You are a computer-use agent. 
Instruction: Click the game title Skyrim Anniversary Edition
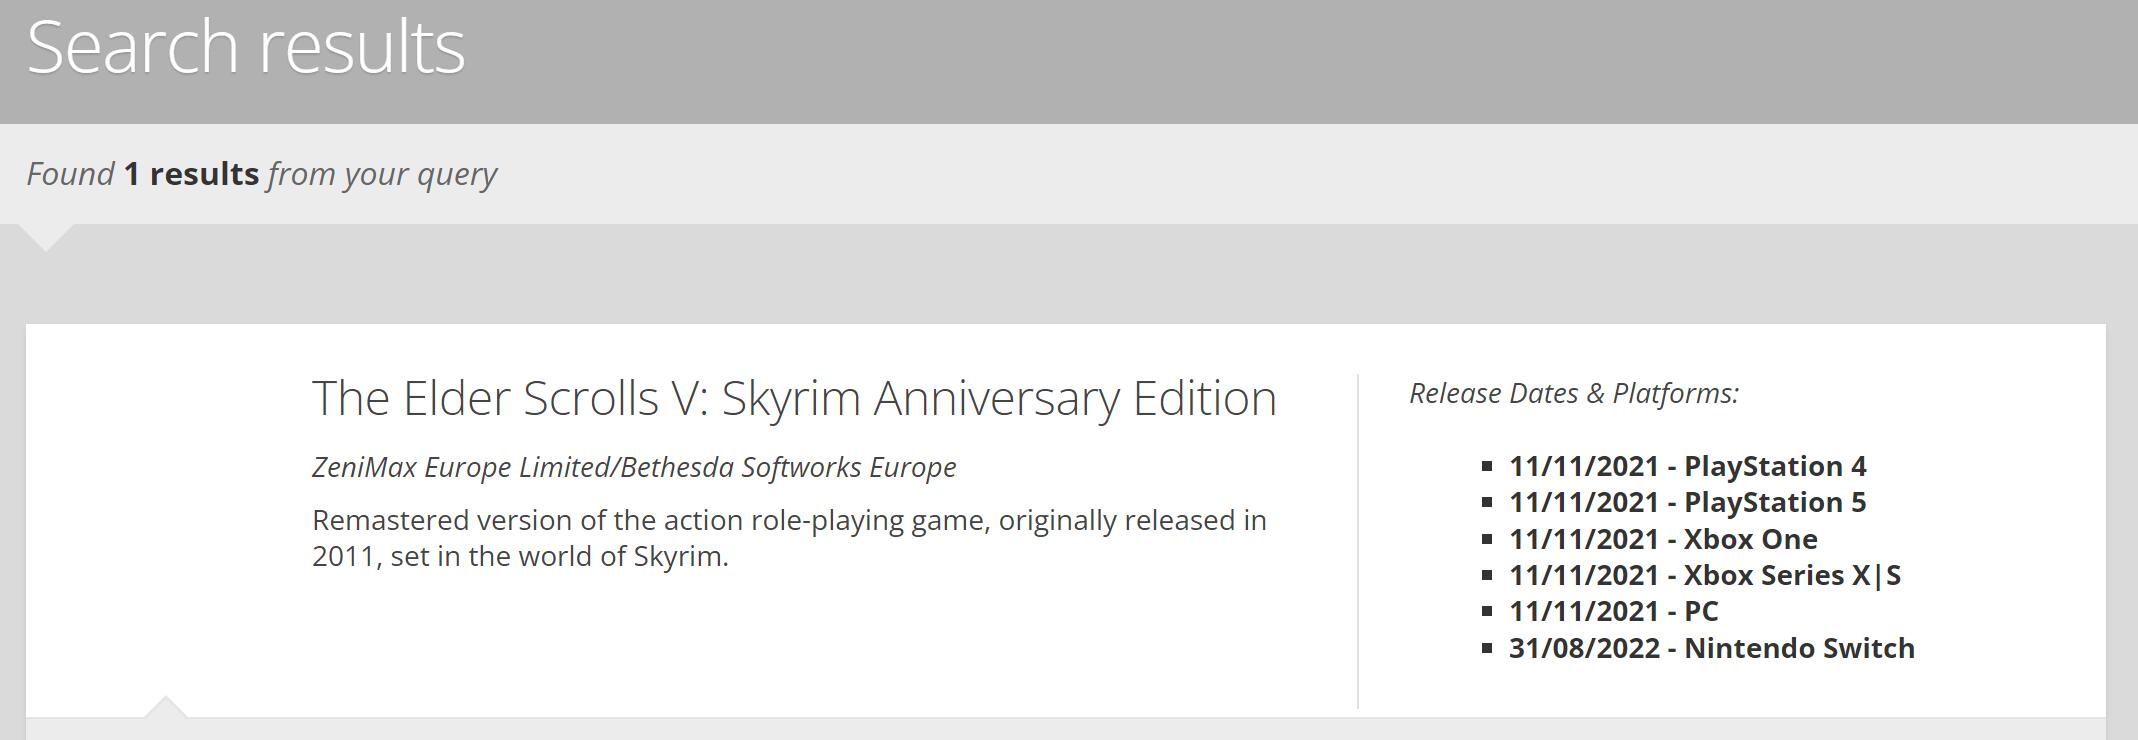point(794,398)
